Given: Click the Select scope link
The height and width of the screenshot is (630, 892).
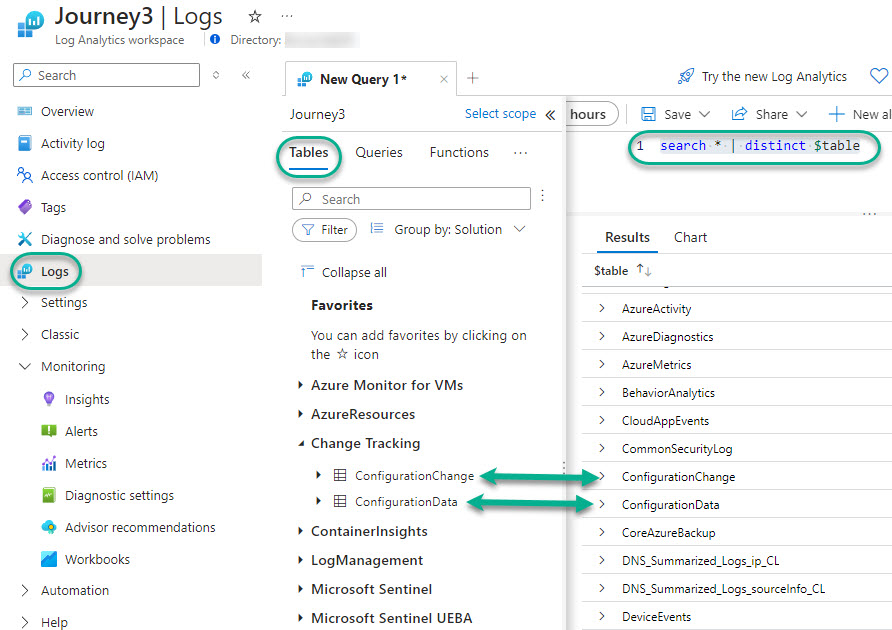Looking at the screenshot, I should (x=500, y=114).
